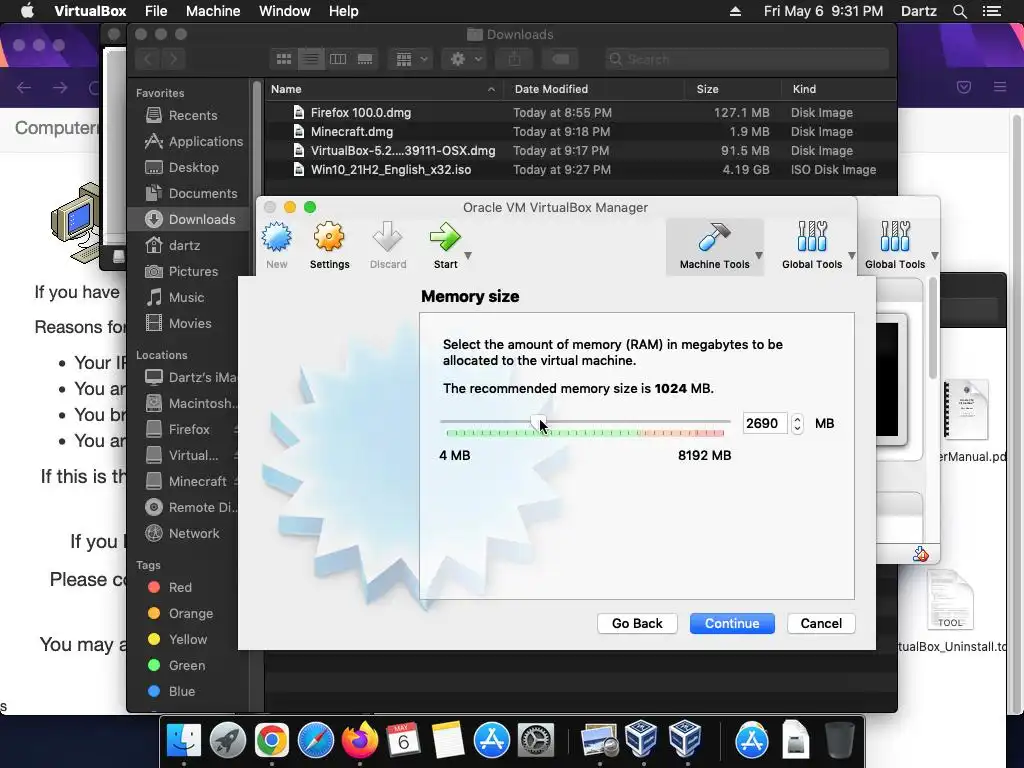Image resolution: width=1024 pixels, height=768 pixels.
Task: Select Downloads in Finder sidebar
Action: point(188,219)
